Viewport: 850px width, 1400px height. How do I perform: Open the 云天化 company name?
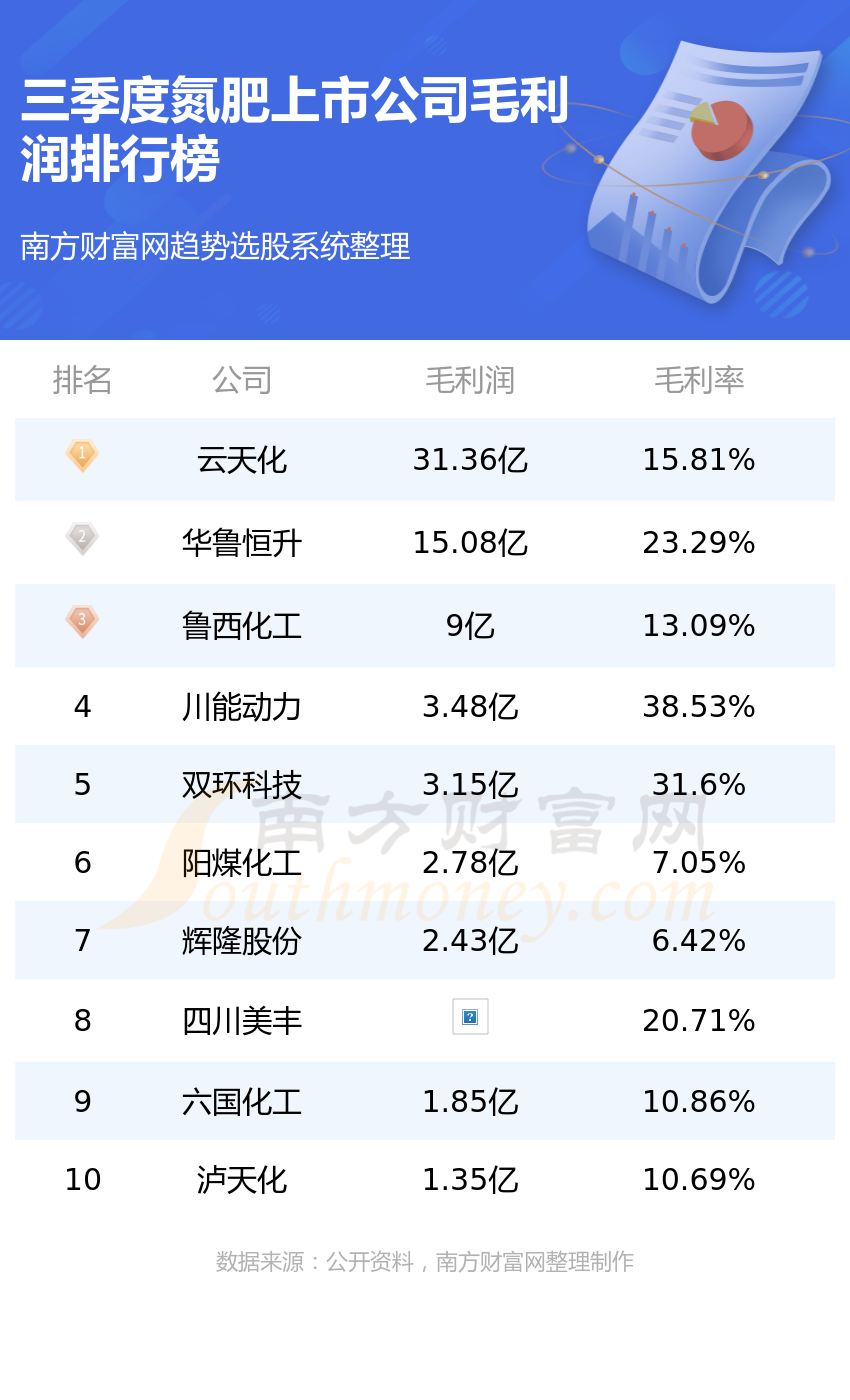242,460
